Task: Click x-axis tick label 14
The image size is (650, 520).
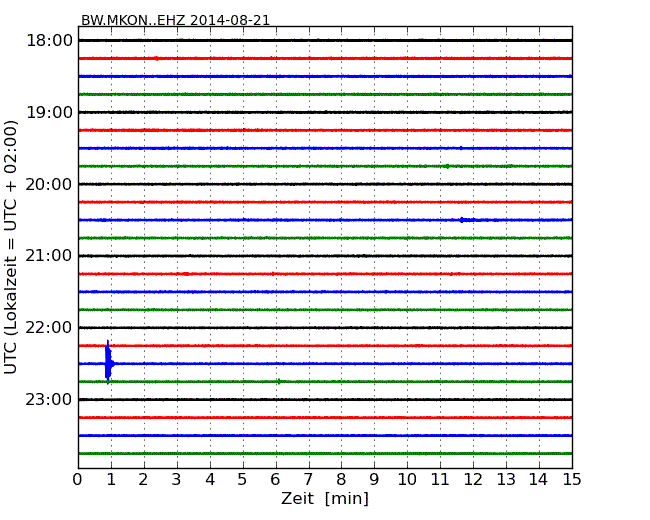Action: point(538,480)
